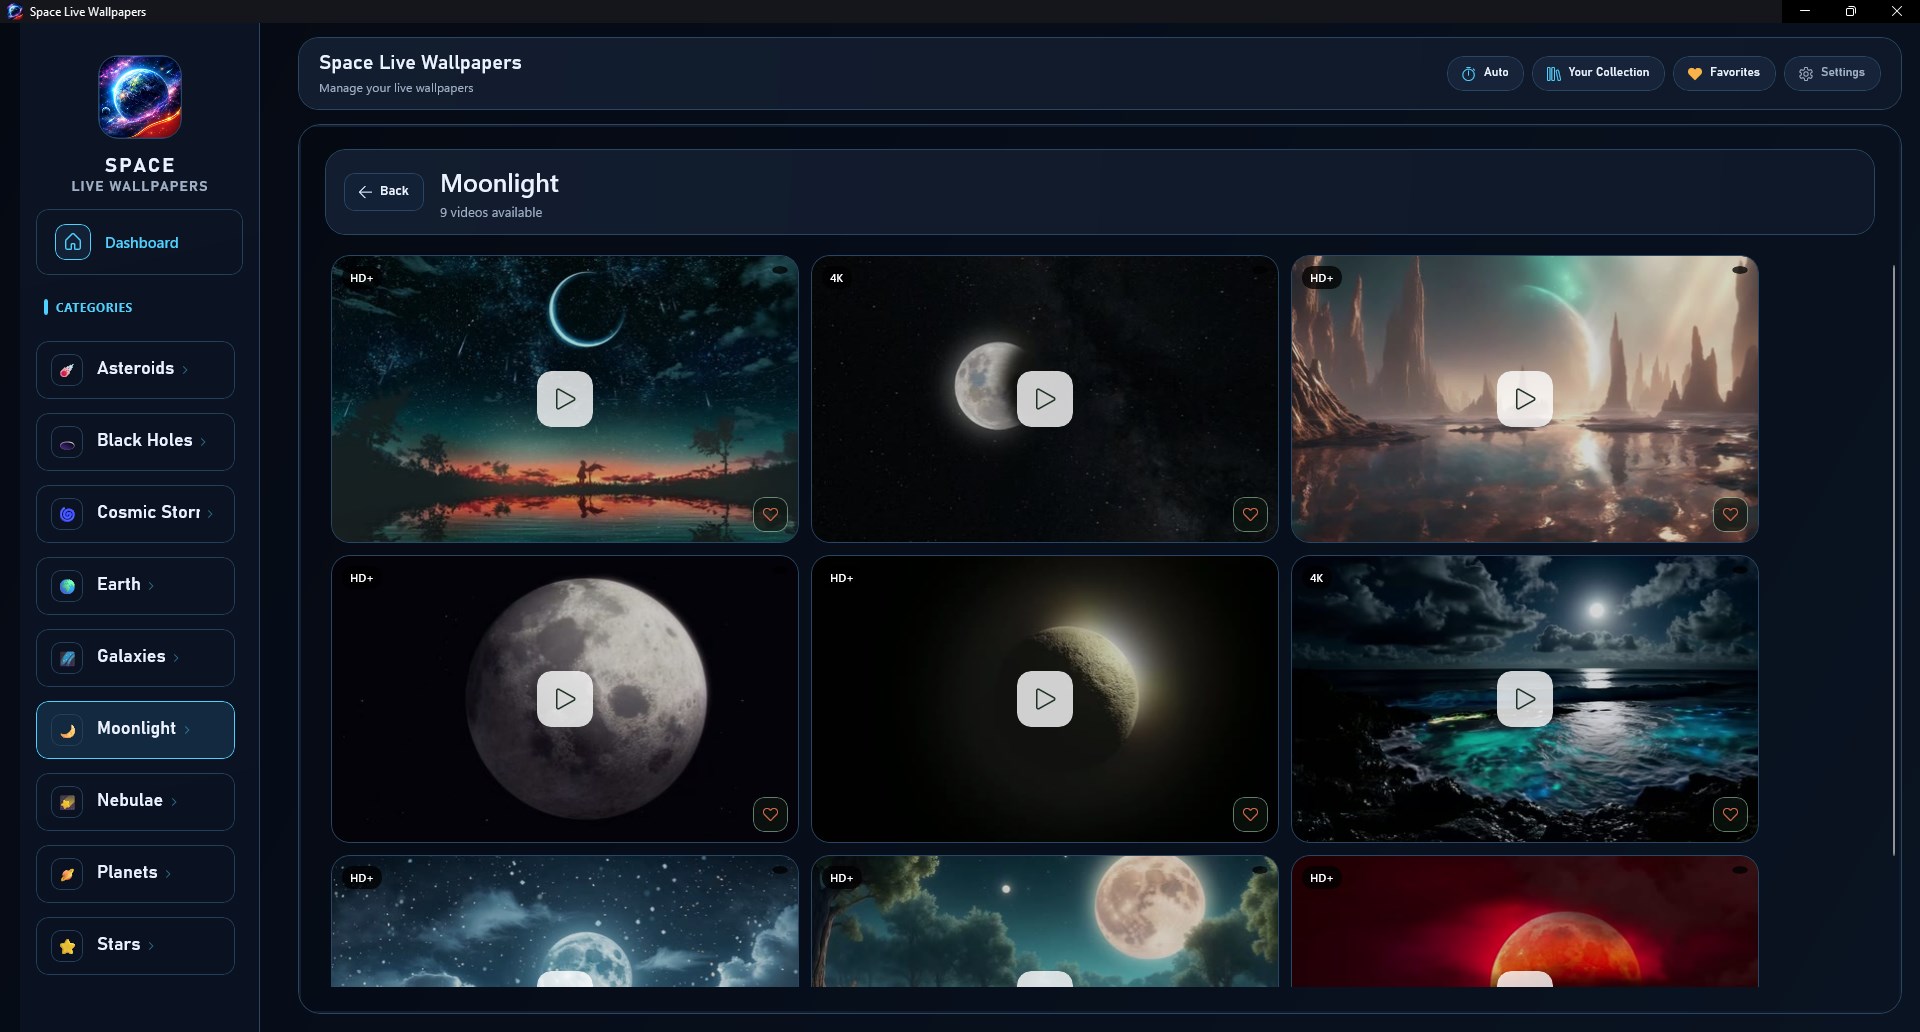Click the "Manage your live wallpapers" subtitle
The width and height of the screenshot is (1920, 1032).
pos(396,88)
